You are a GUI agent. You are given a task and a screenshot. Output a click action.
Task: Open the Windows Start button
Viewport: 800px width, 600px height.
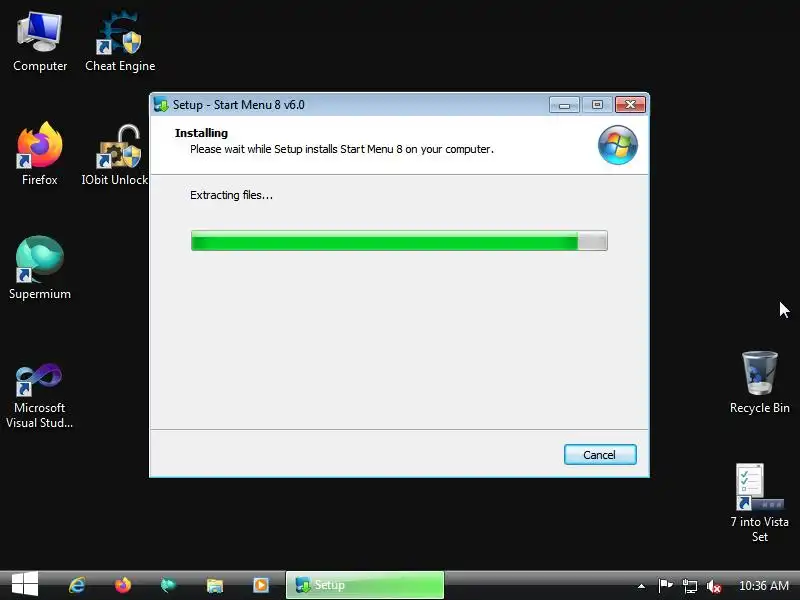tap(24, 585)
